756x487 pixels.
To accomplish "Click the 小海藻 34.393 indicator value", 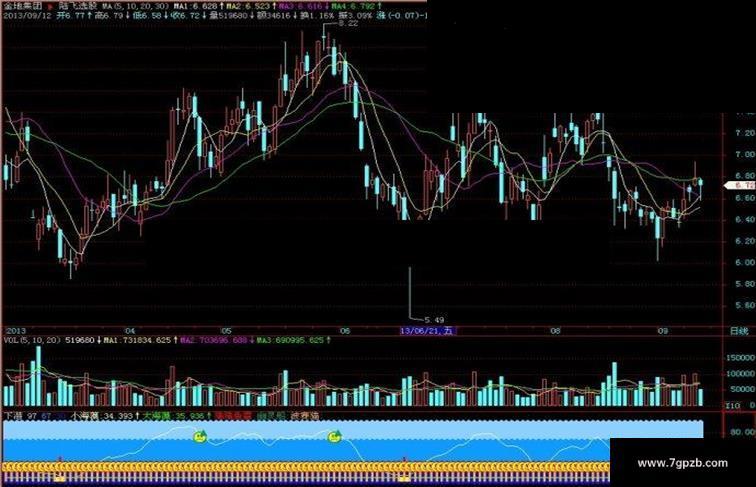I will [x=101, y=416].
